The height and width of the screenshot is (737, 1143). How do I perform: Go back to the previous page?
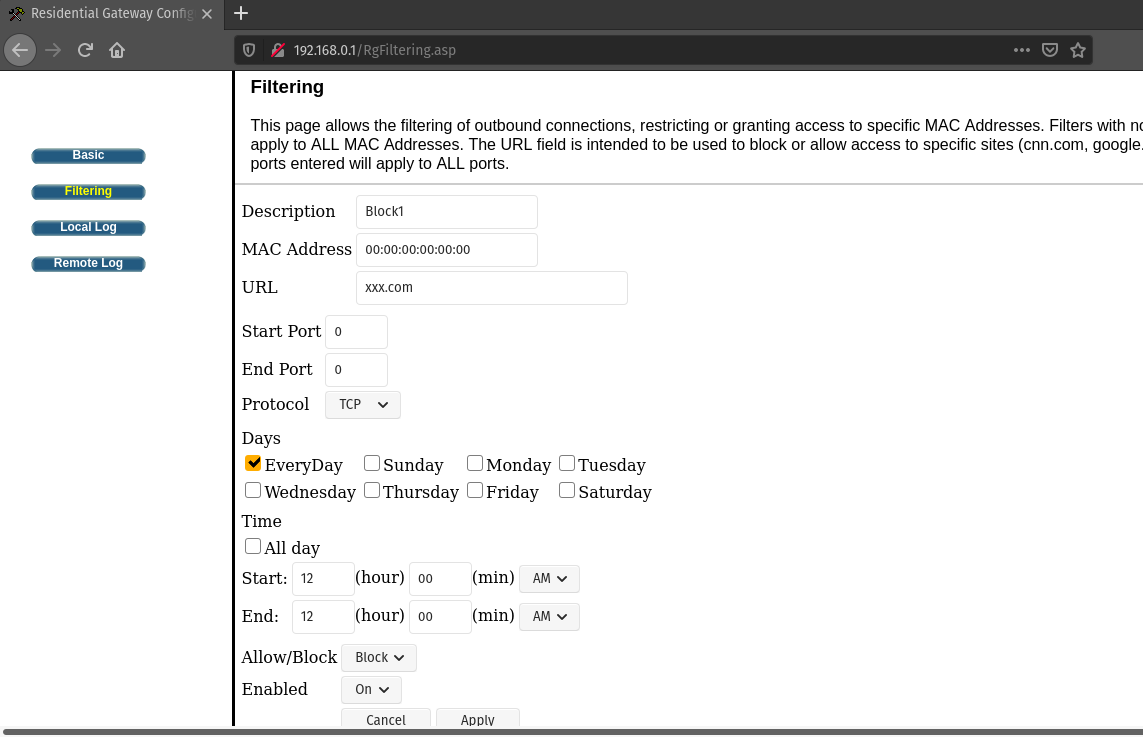click(x=20, y=50)
